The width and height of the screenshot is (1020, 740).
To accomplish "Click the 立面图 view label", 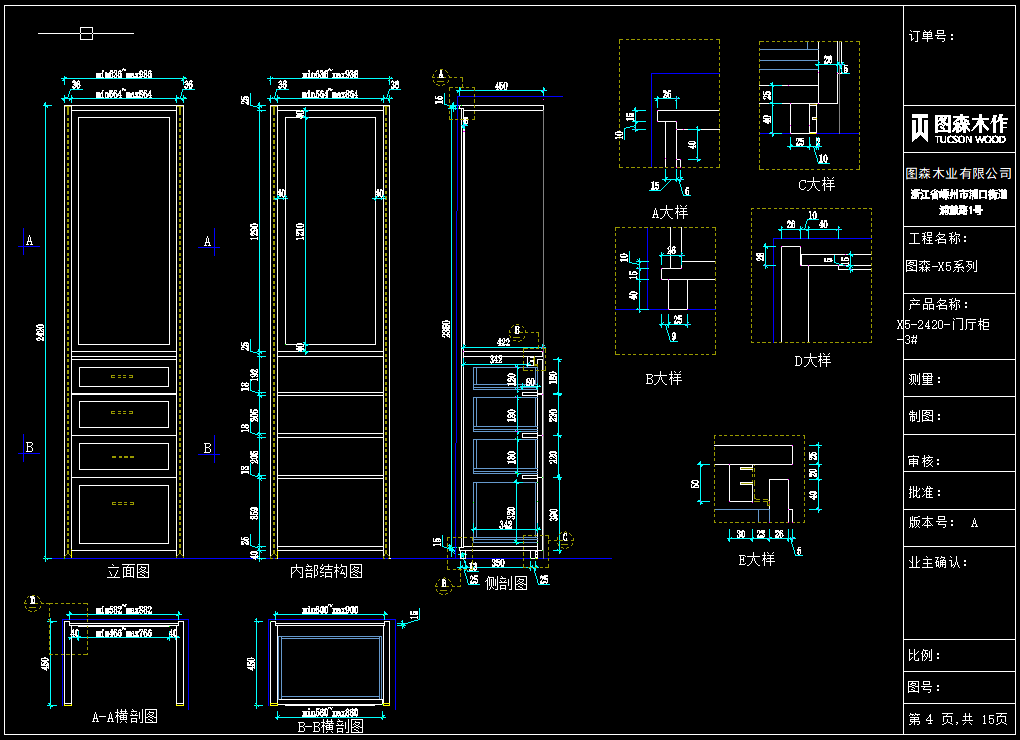I will 128,572.
